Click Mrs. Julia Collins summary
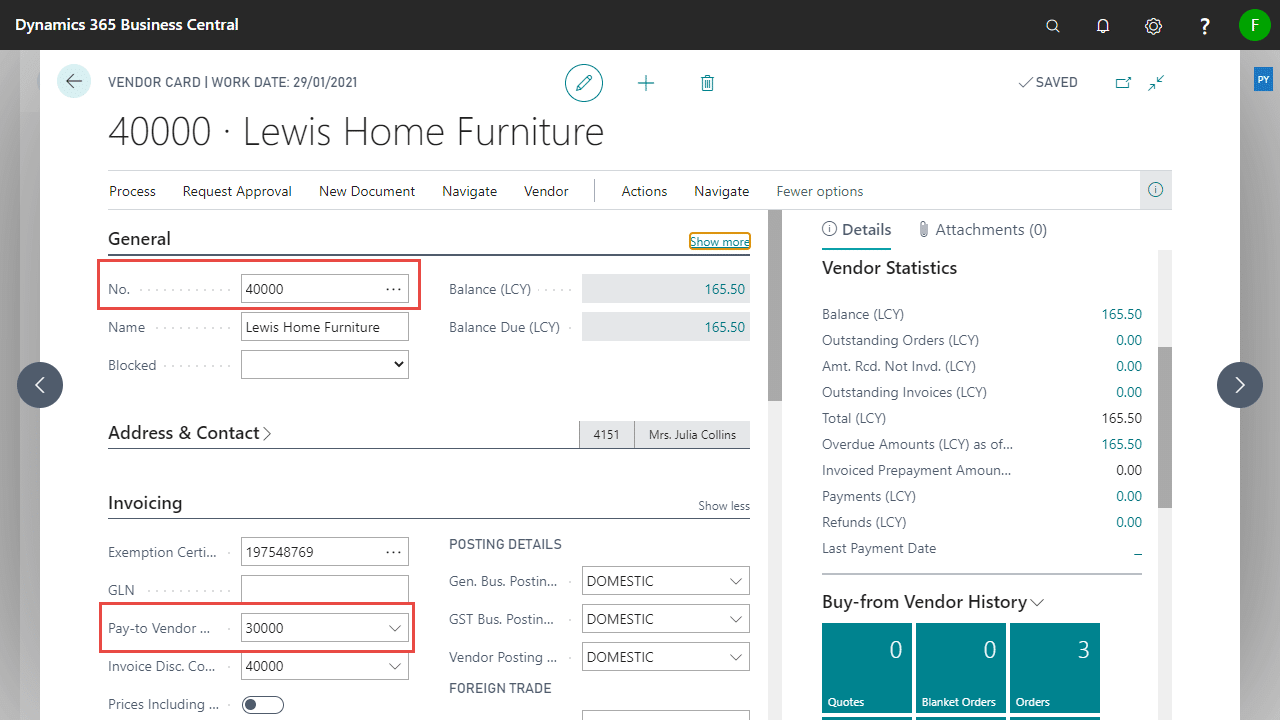The height and width of the screenshot is (720, 1280). [x=692, y=434]
